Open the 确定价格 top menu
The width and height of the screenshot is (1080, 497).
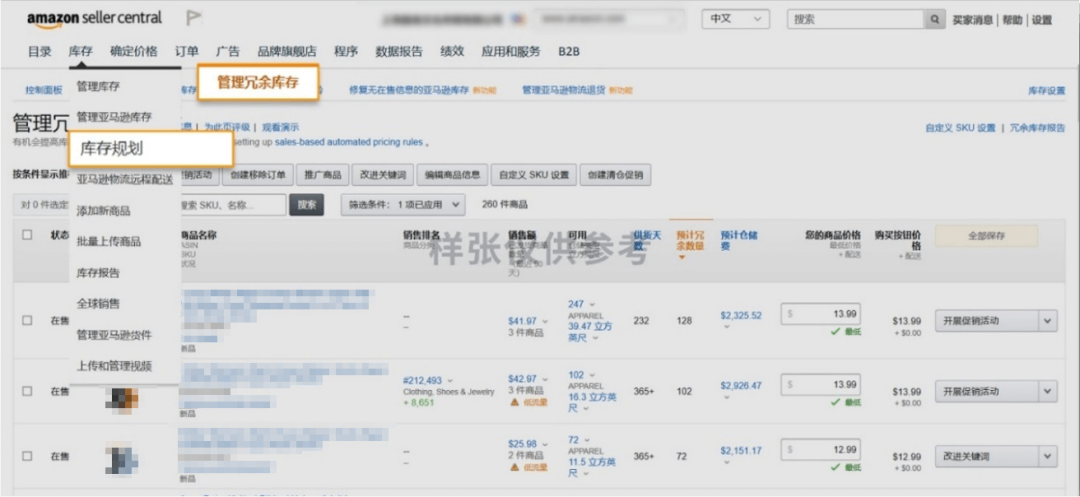point(134,52)
